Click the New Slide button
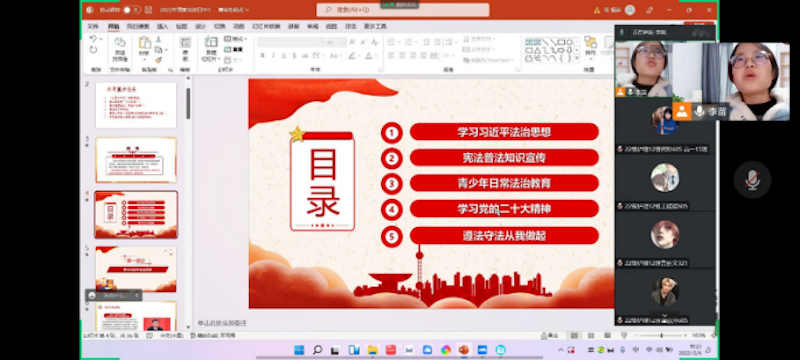This screenshot has height=360, width=800. pos(211,49)
